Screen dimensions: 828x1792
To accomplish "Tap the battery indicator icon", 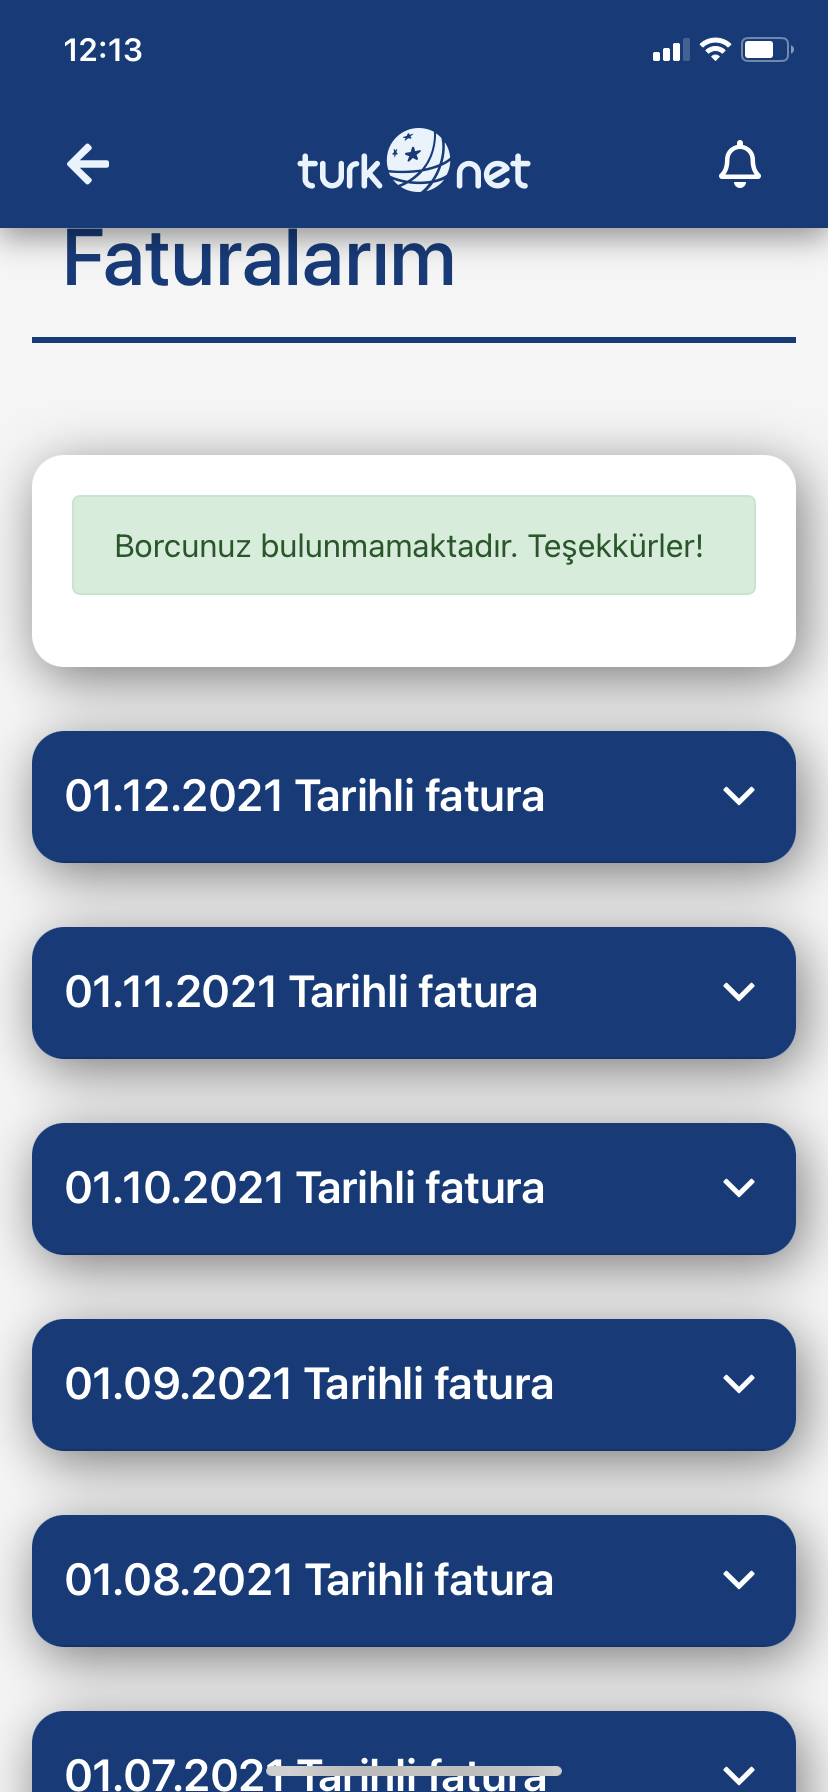I will click(x=767, y=49).
